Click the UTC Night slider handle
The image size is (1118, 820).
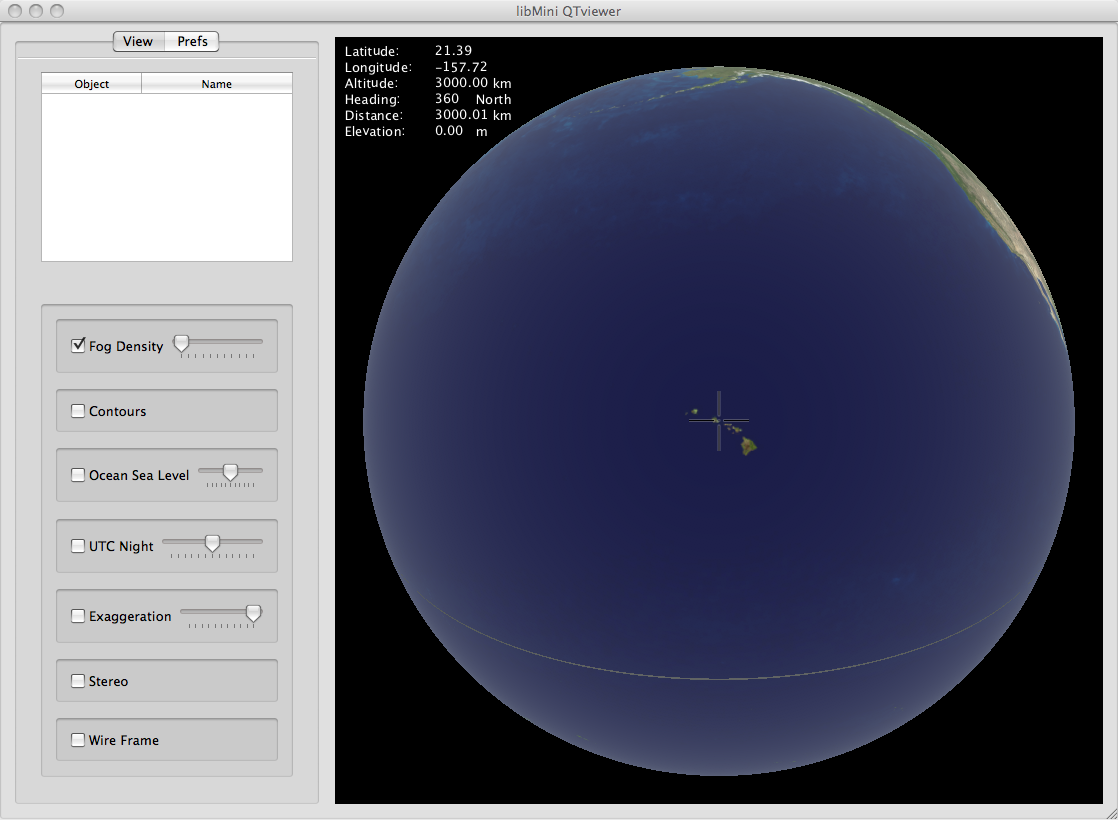(x=212, y=543)
